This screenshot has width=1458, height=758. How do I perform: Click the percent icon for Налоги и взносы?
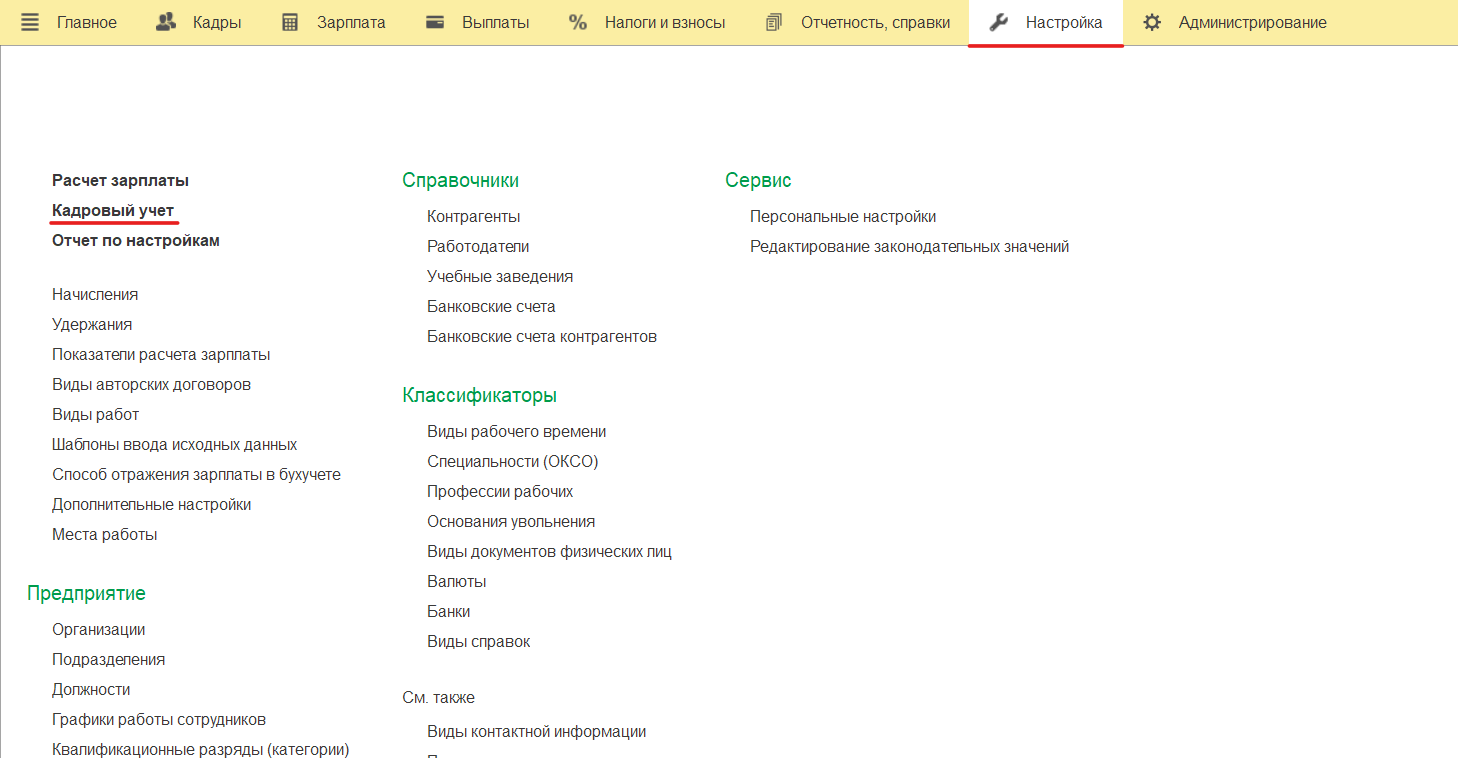coord(578,22)
